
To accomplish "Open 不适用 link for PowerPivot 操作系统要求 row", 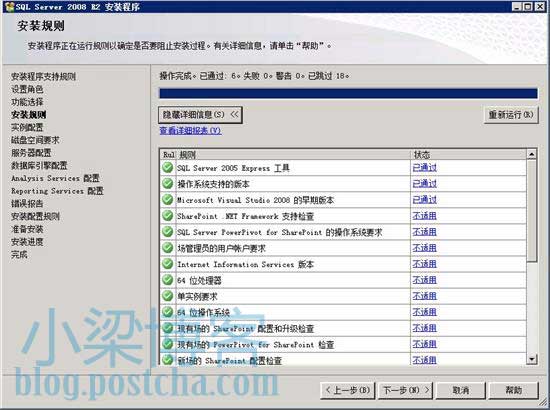I will click(424, 232).
